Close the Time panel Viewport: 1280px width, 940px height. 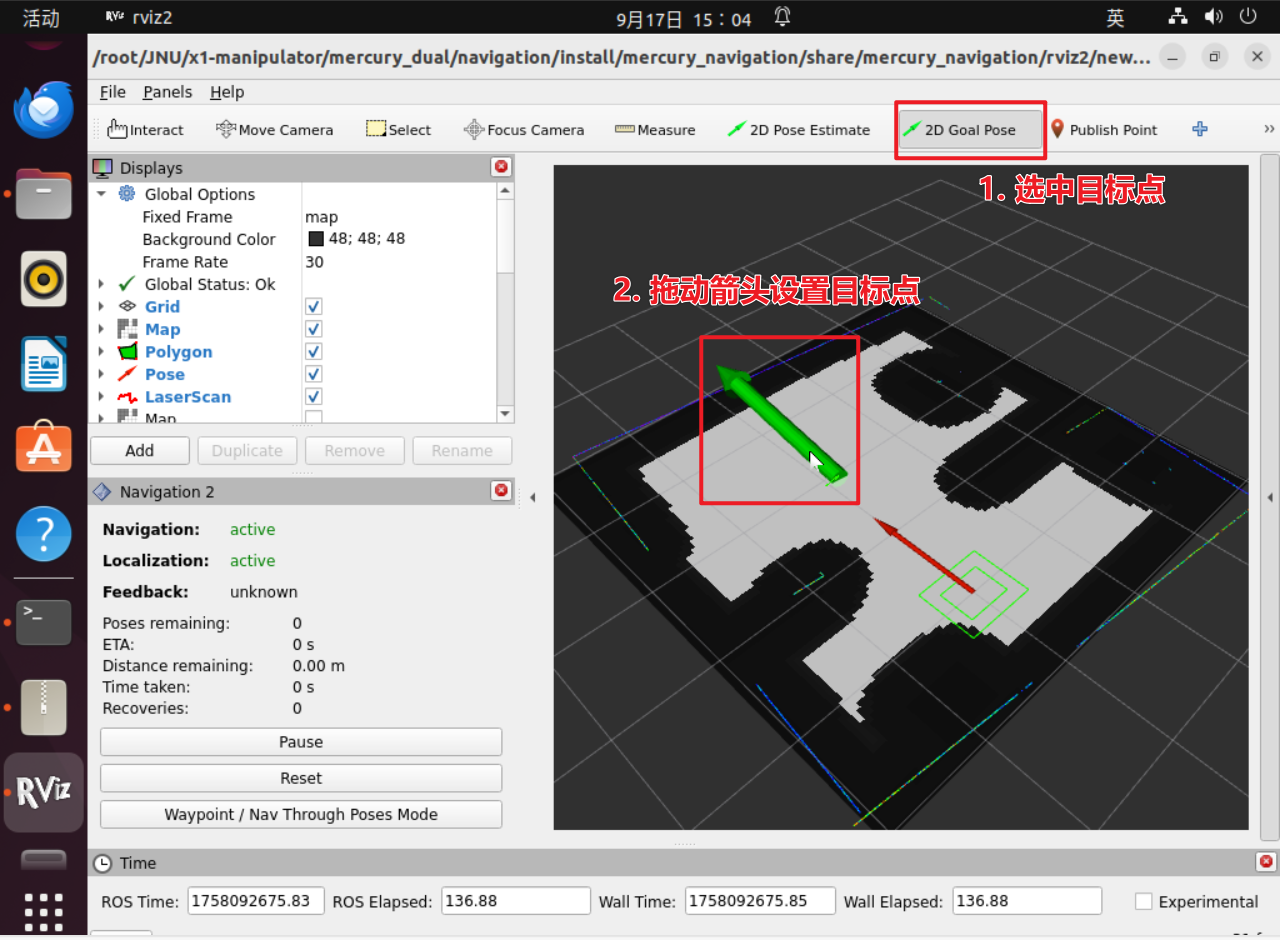pyautogui.click(x=1266, y=862)
